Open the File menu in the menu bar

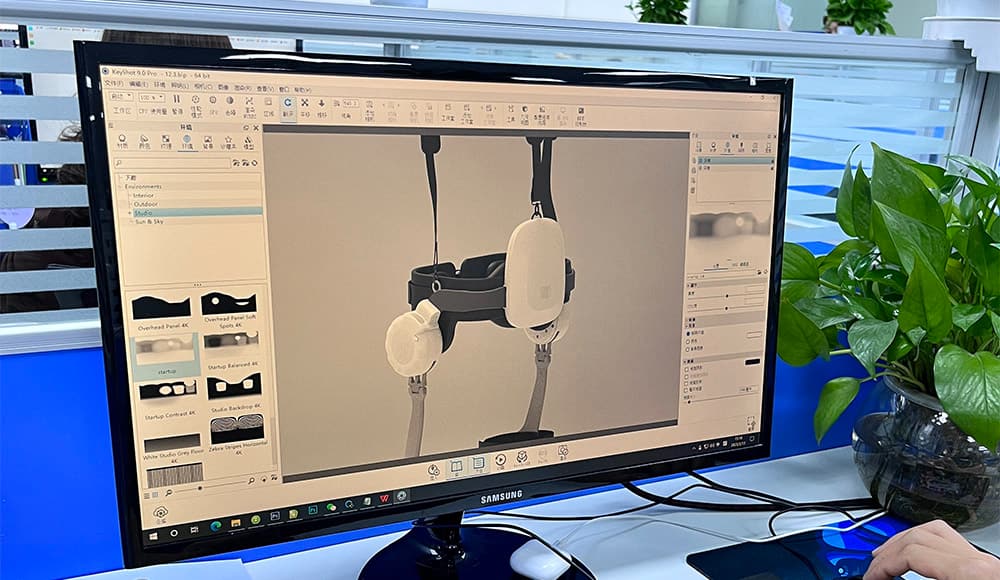[113, 84]
